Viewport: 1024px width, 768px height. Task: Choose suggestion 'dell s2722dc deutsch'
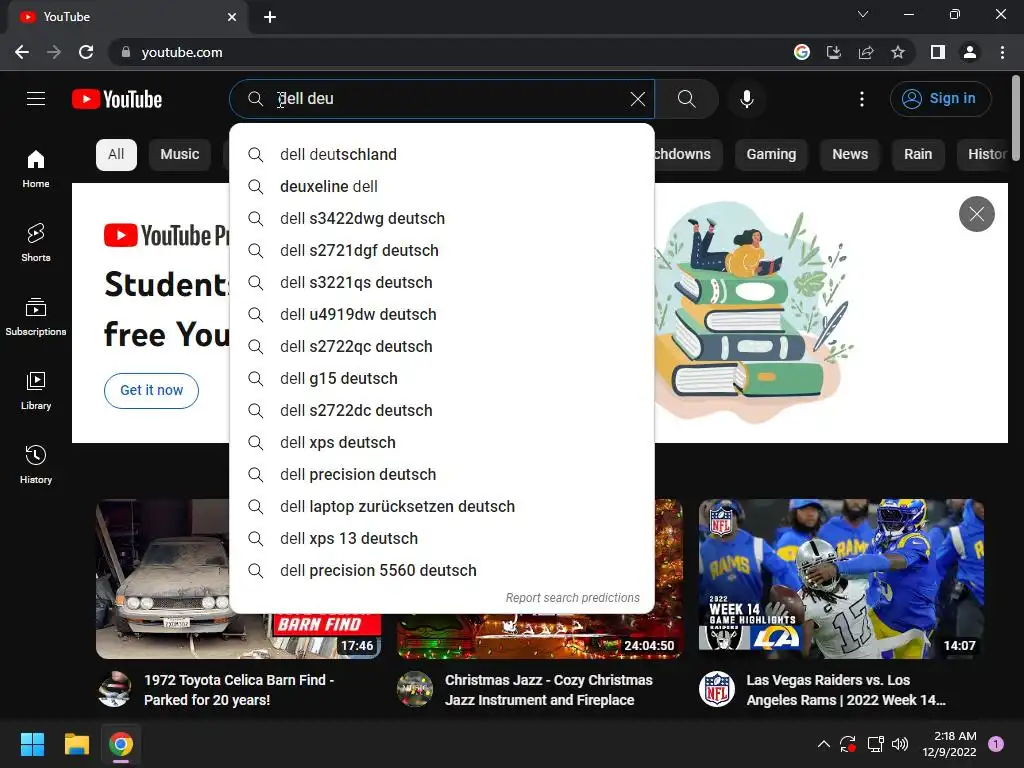[442, 411]
